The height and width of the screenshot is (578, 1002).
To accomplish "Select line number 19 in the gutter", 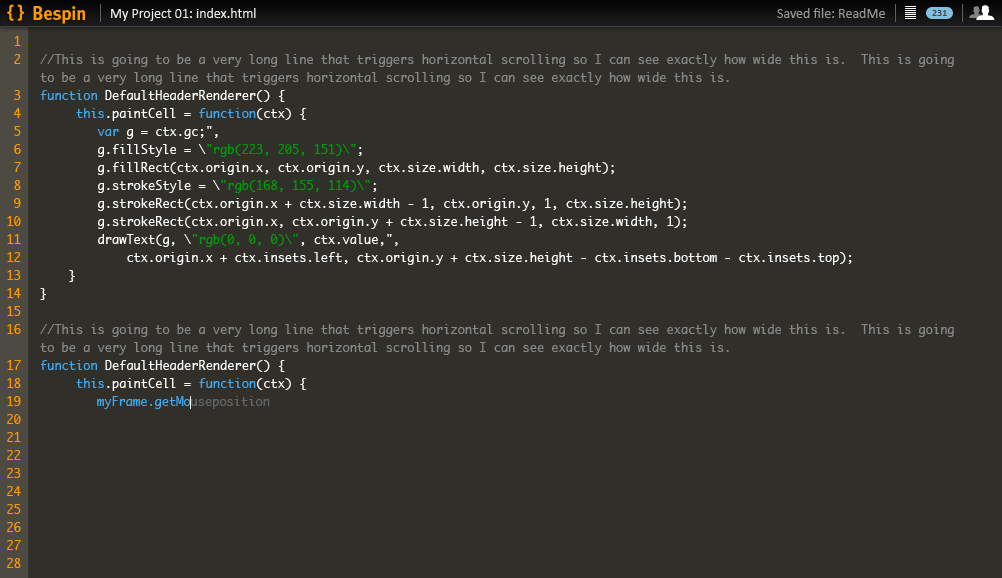I will click(14, 402).
